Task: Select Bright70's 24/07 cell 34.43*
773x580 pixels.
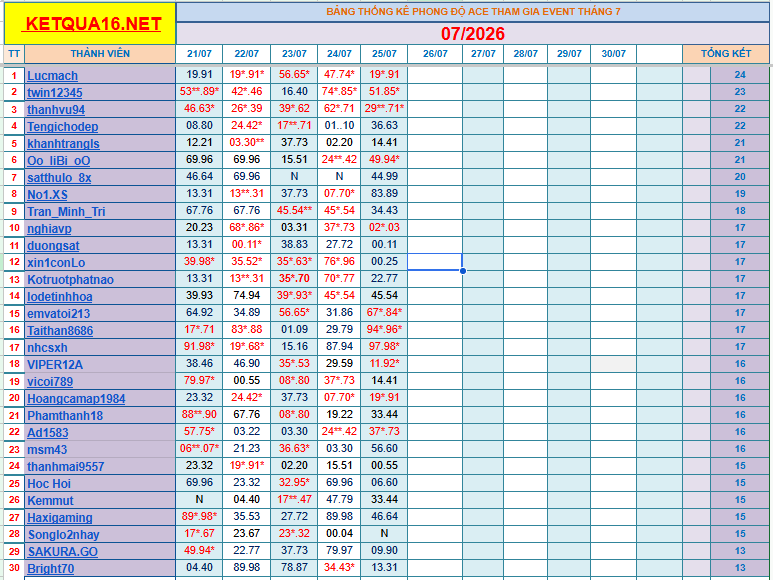Action: 339,568
